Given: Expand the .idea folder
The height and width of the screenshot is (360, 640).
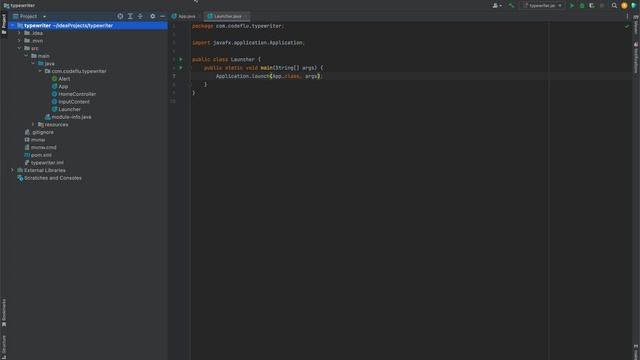Looking at the screenshot, I should pyautogui.click(x=19, y=33).
